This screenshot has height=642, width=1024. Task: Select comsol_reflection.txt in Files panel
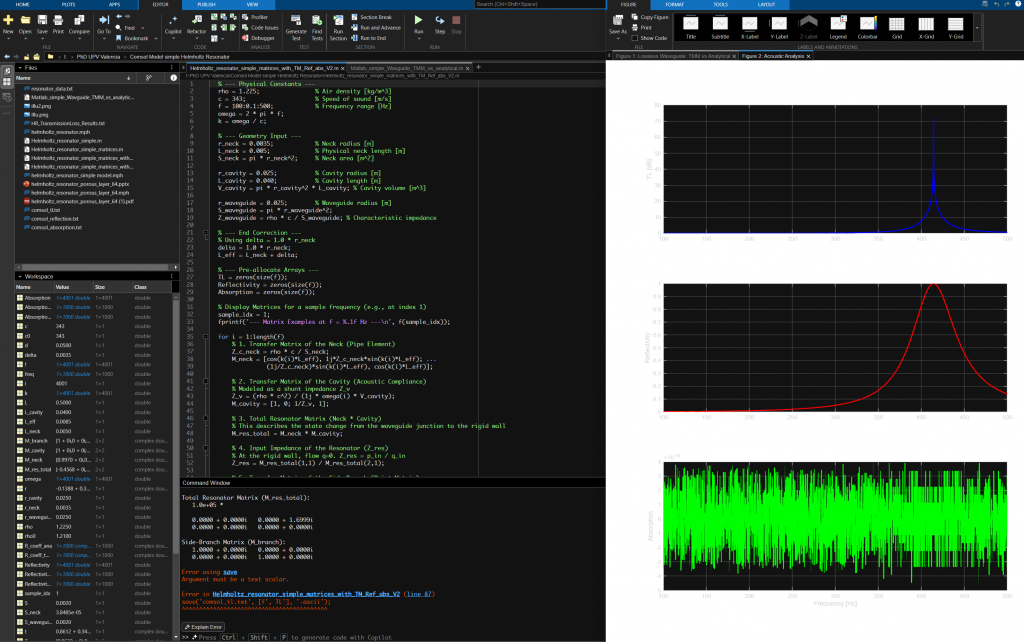tap(55, 219)
